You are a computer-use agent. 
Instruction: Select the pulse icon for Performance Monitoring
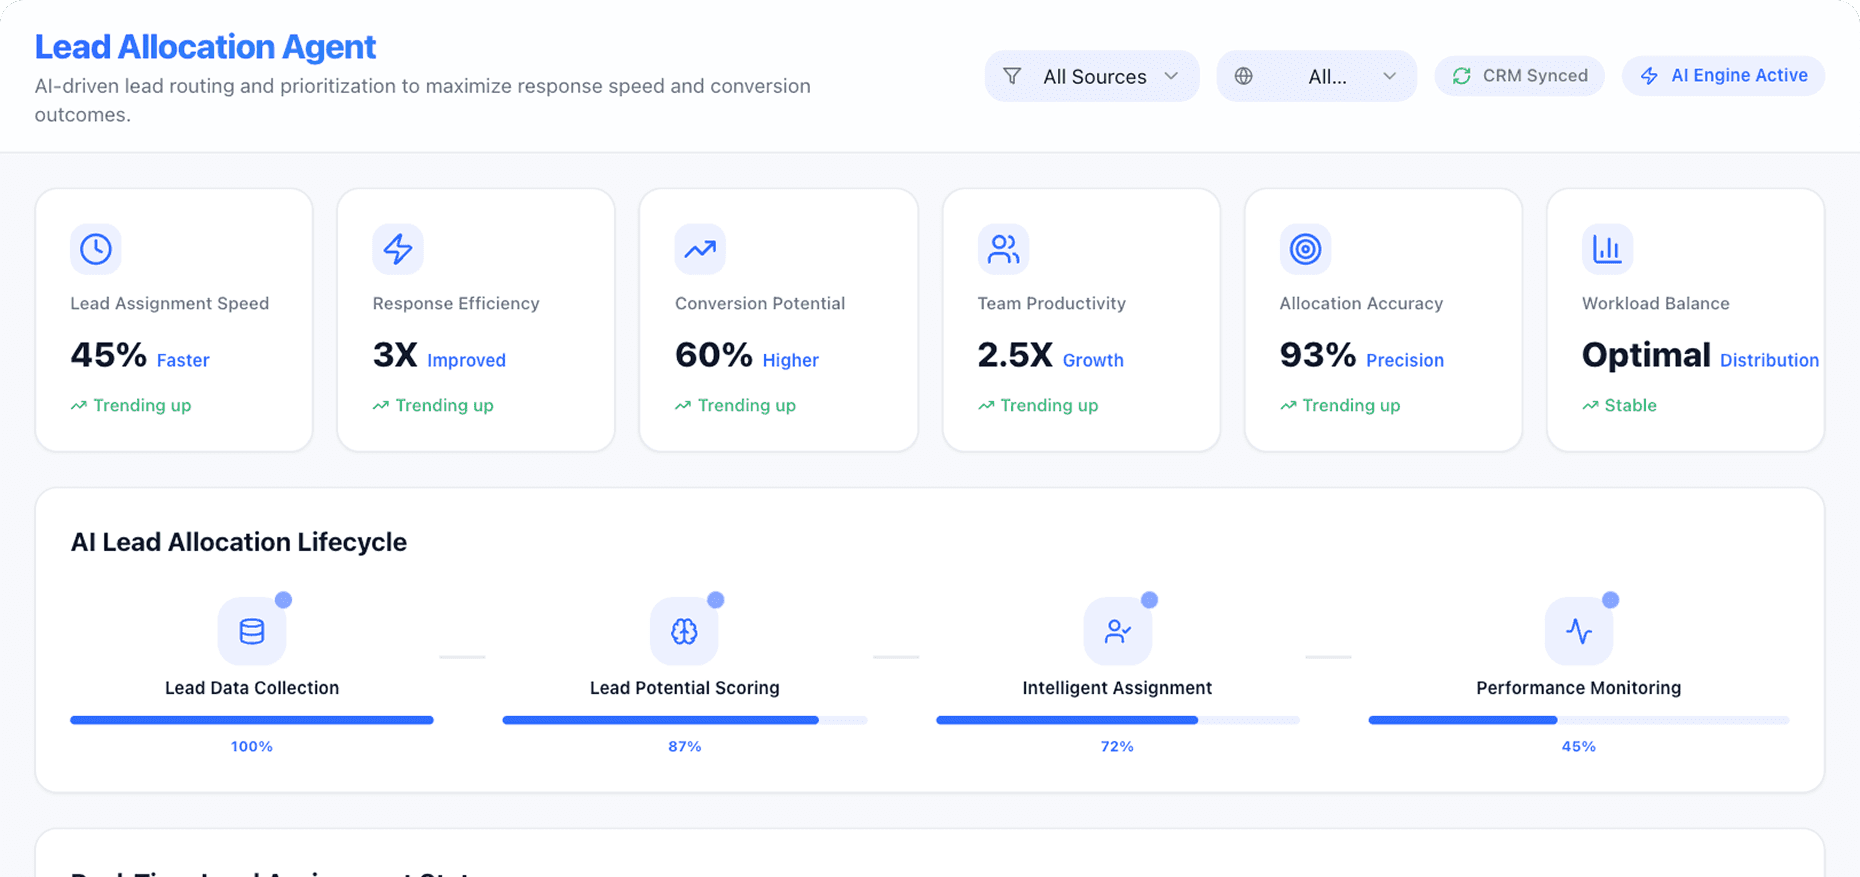tap(1579, 631)
